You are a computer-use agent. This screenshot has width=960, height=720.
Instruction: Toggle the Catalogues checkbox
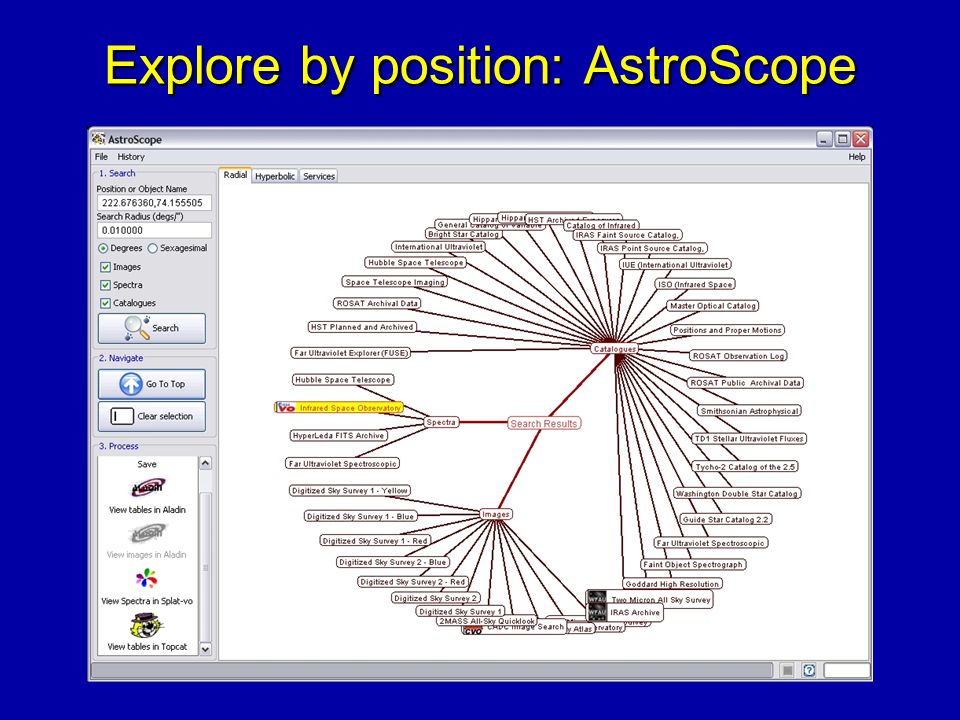(105, 303)
